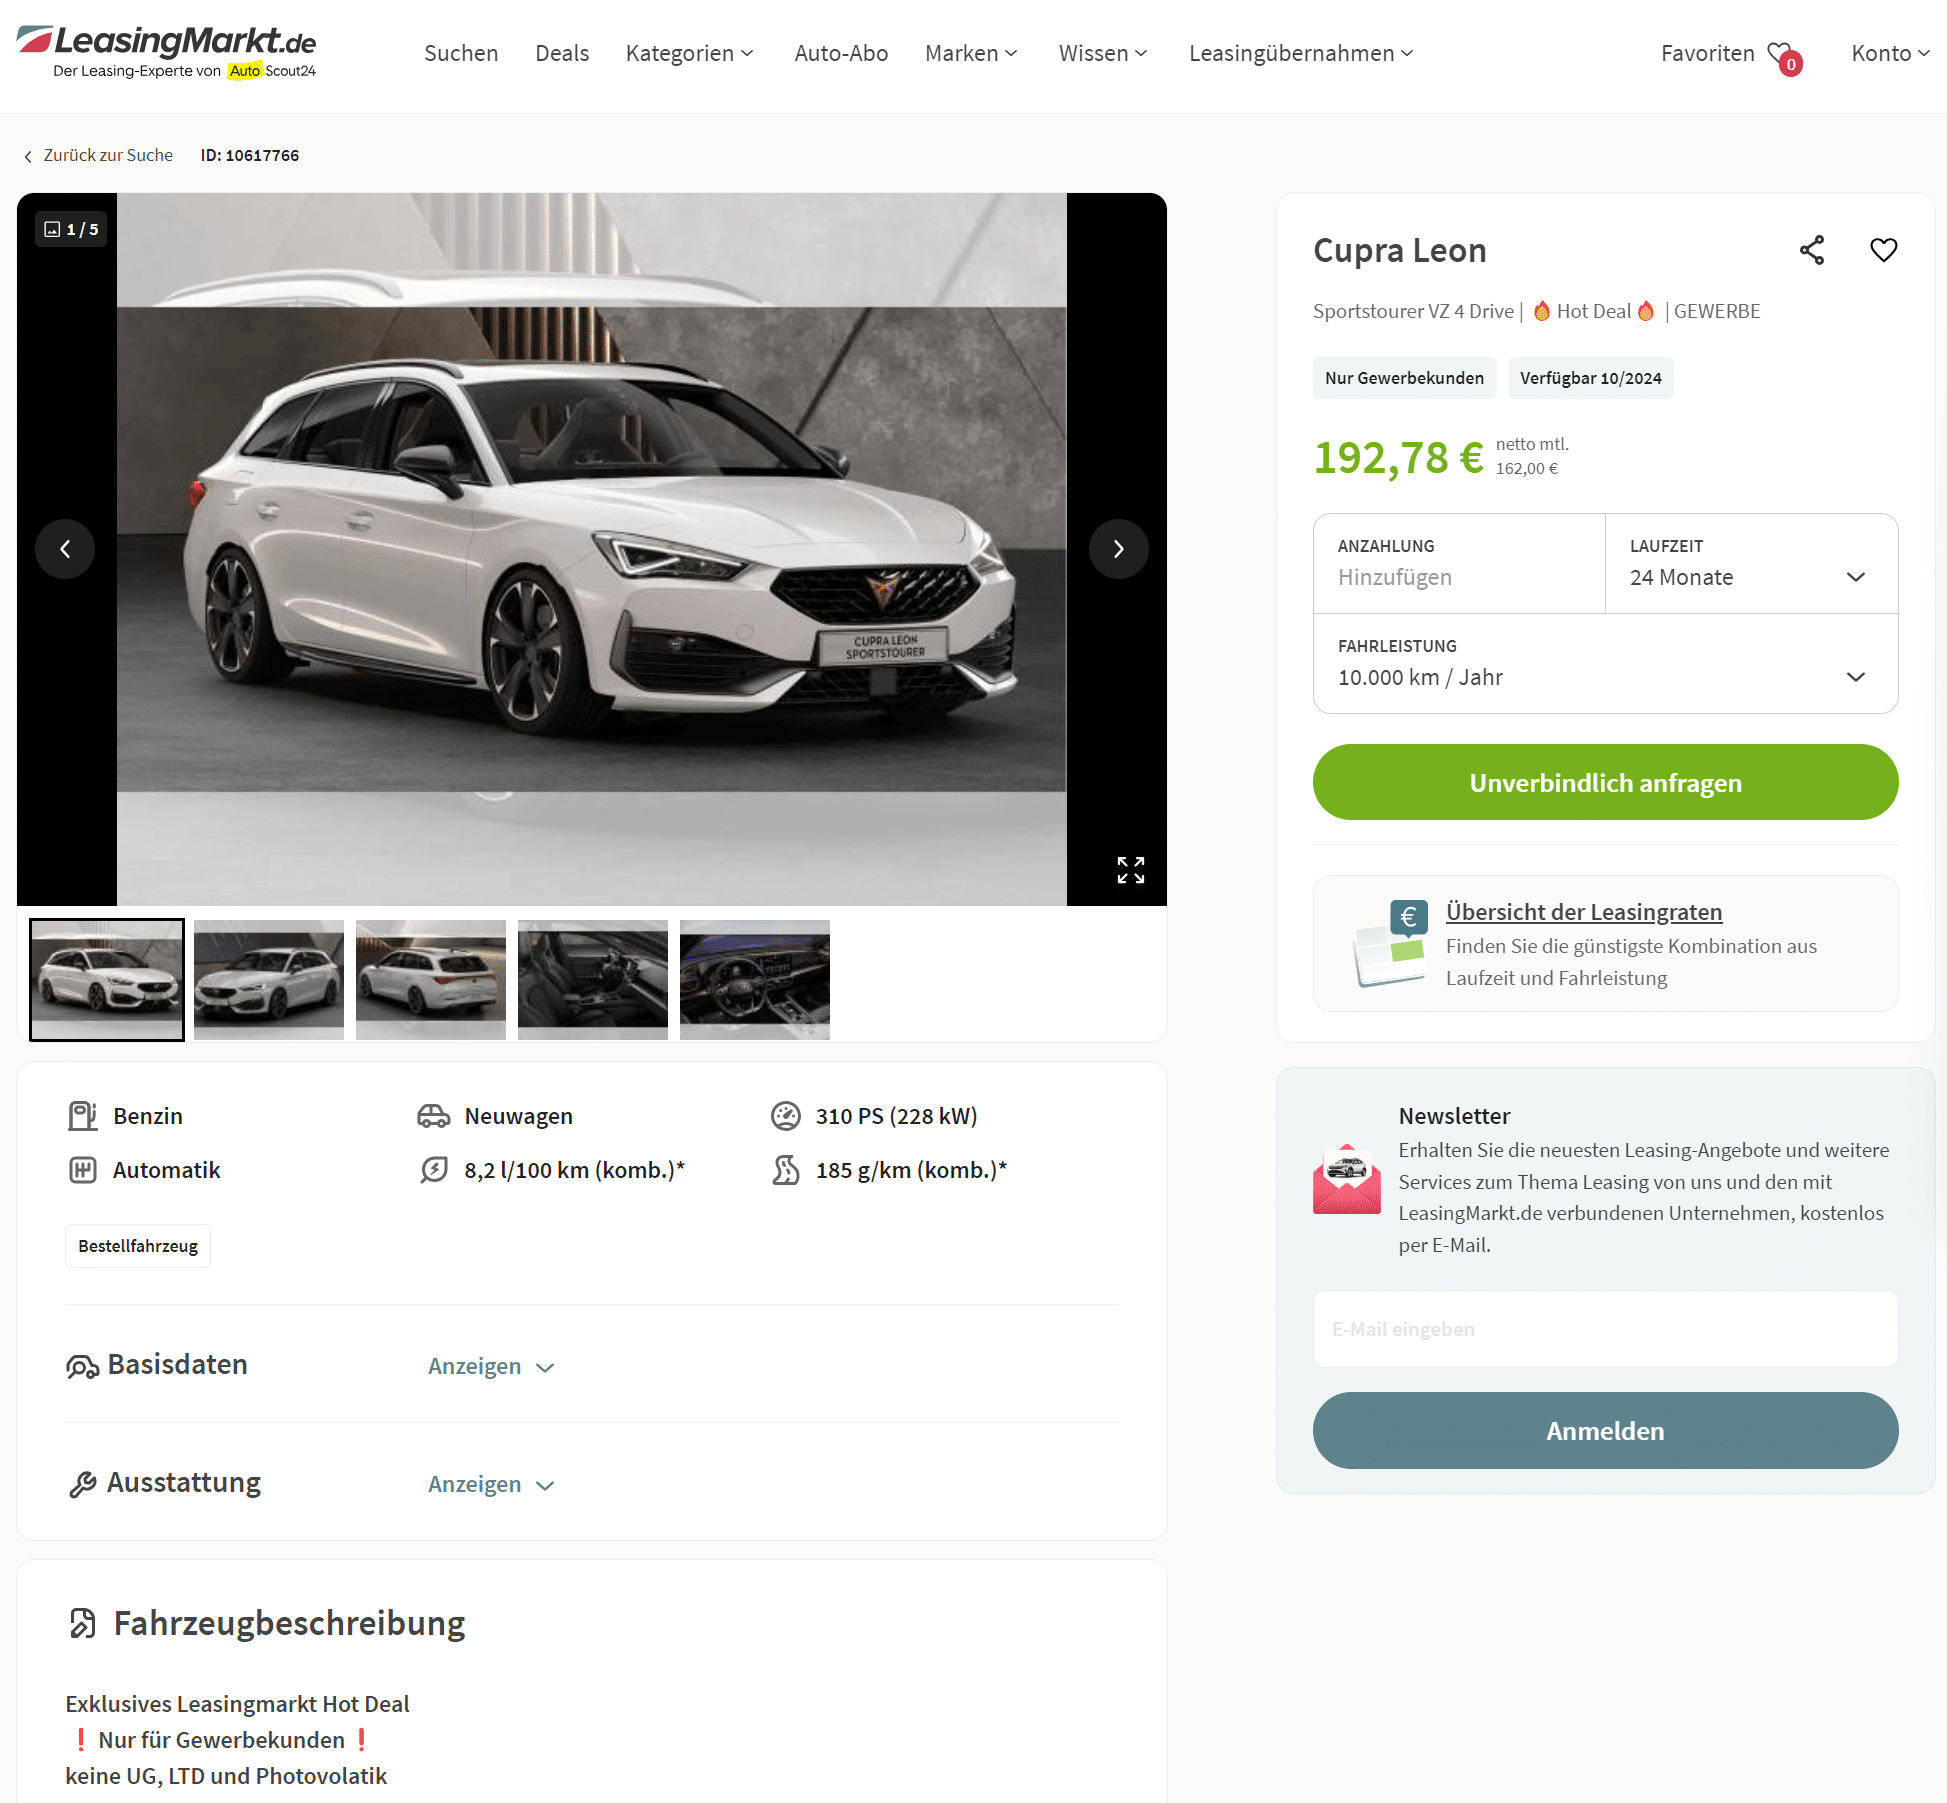Open the Konto dropdown
The height and width of the screenshot is (1803, 1947).
point(1890,53)
